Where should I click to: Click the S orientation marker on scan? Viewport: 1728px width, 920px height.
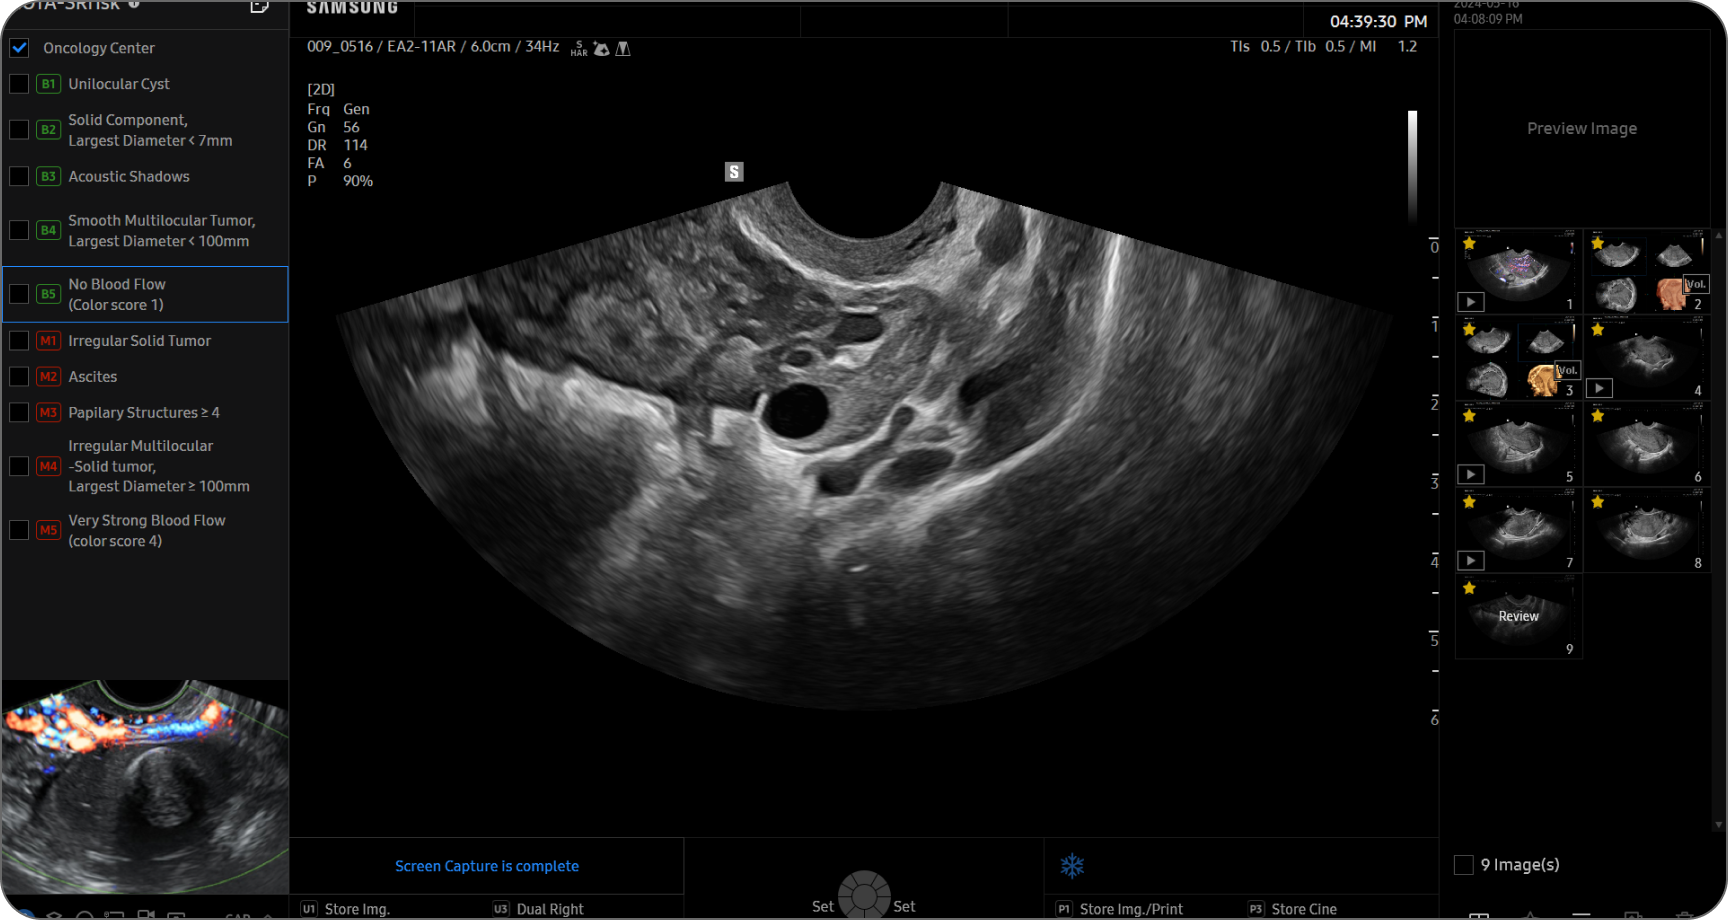tap(734, 172)
